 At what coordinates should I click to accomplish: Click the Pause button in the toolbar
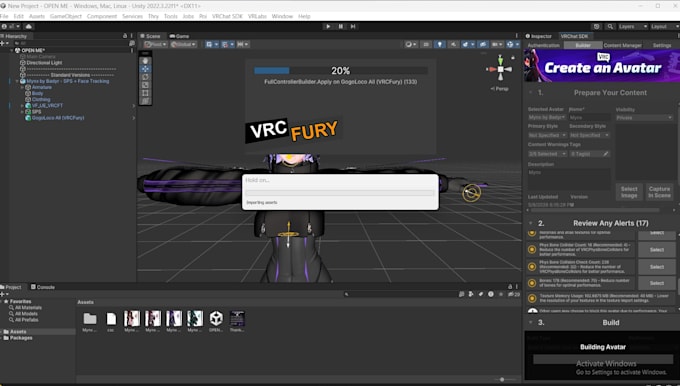(340, 26)
